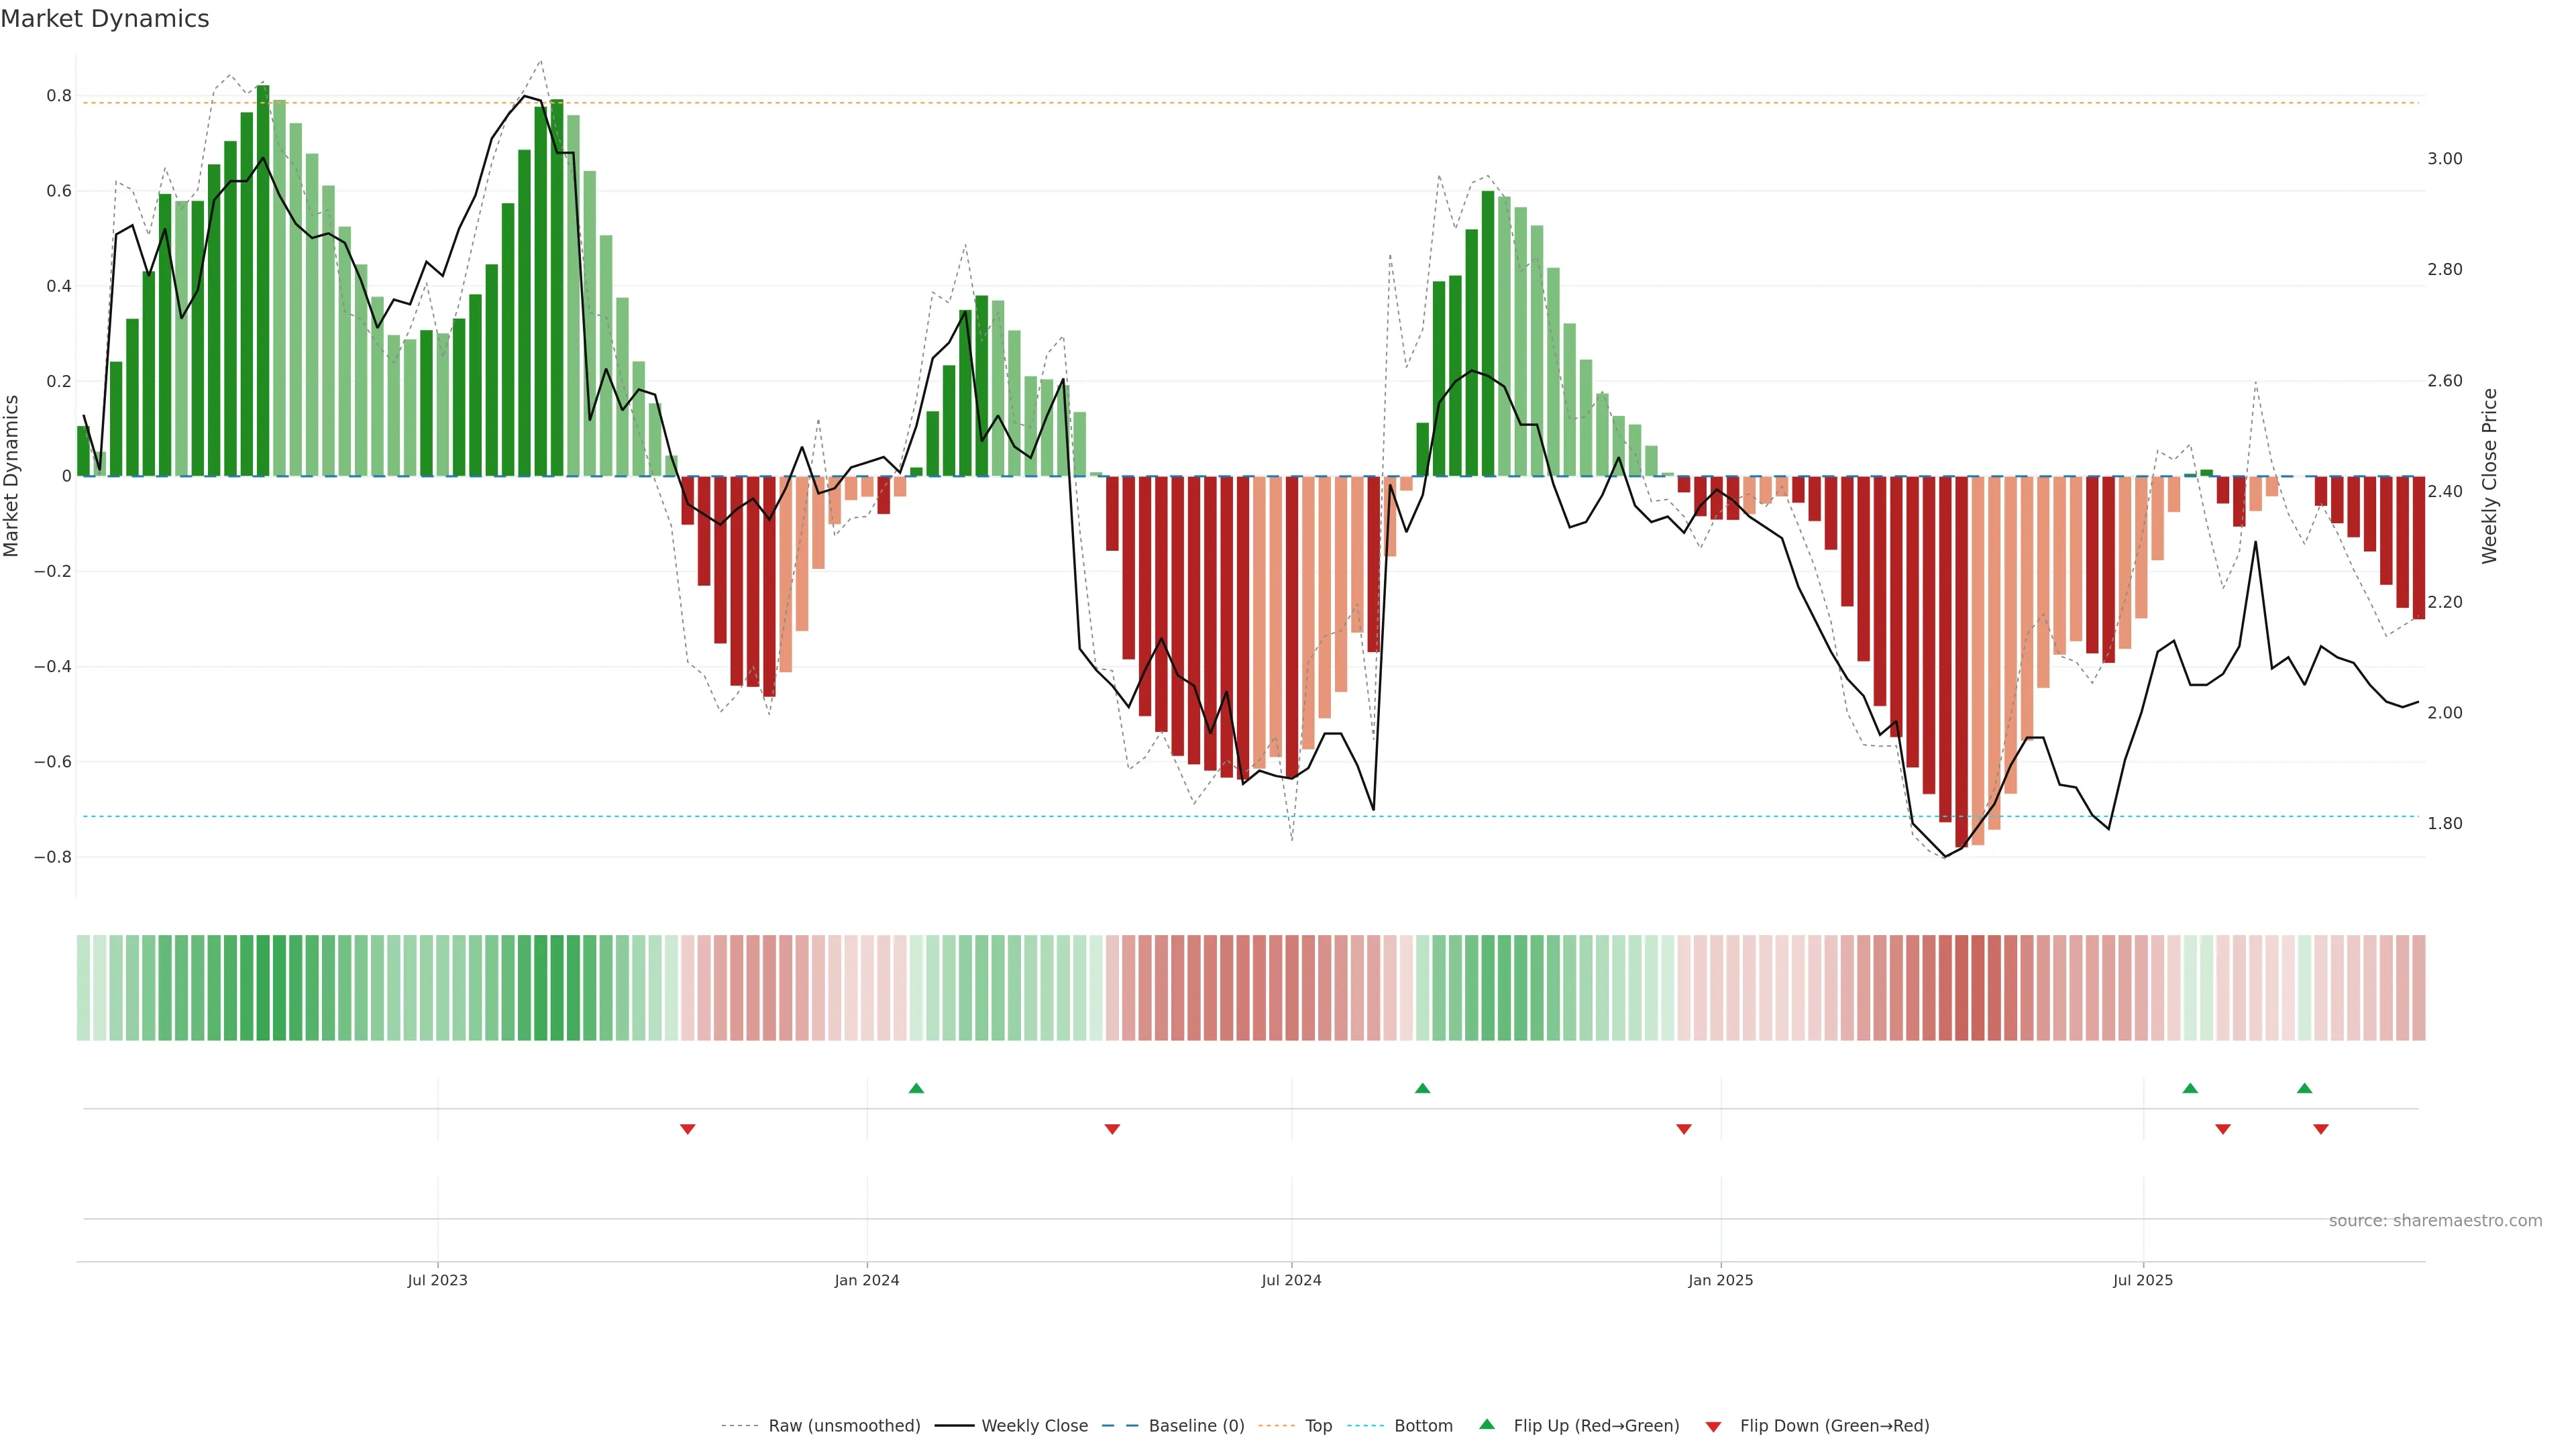The width and height of the screenshot is (2576, 1449).
Task: Click the red flip-down marker before Jan 2025
Action: click(1683, 1129)
